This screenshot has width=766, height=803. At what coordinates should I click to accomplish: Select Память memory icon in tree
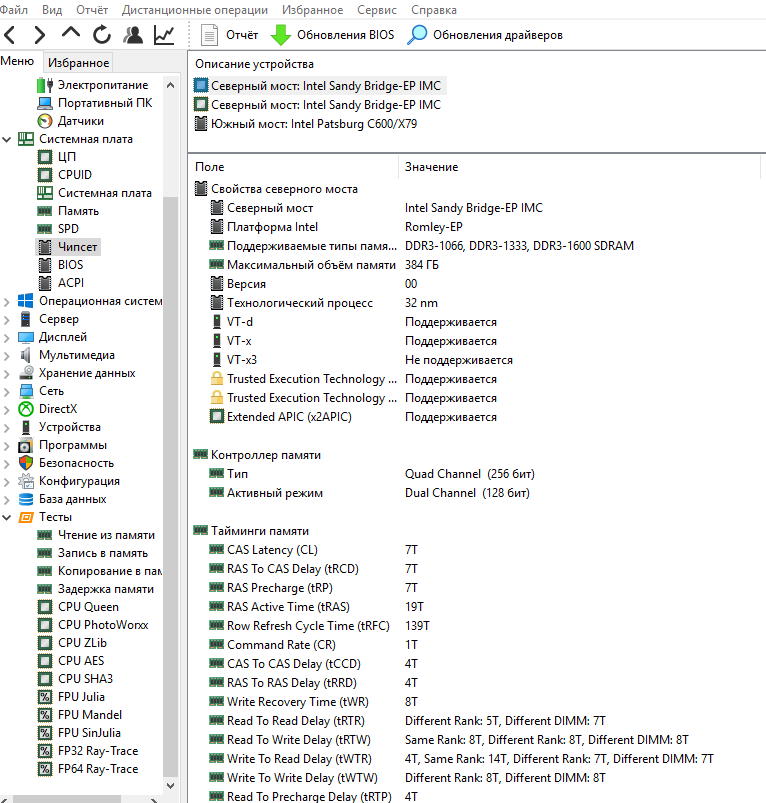pyautogui.click(x=45, y=211)
